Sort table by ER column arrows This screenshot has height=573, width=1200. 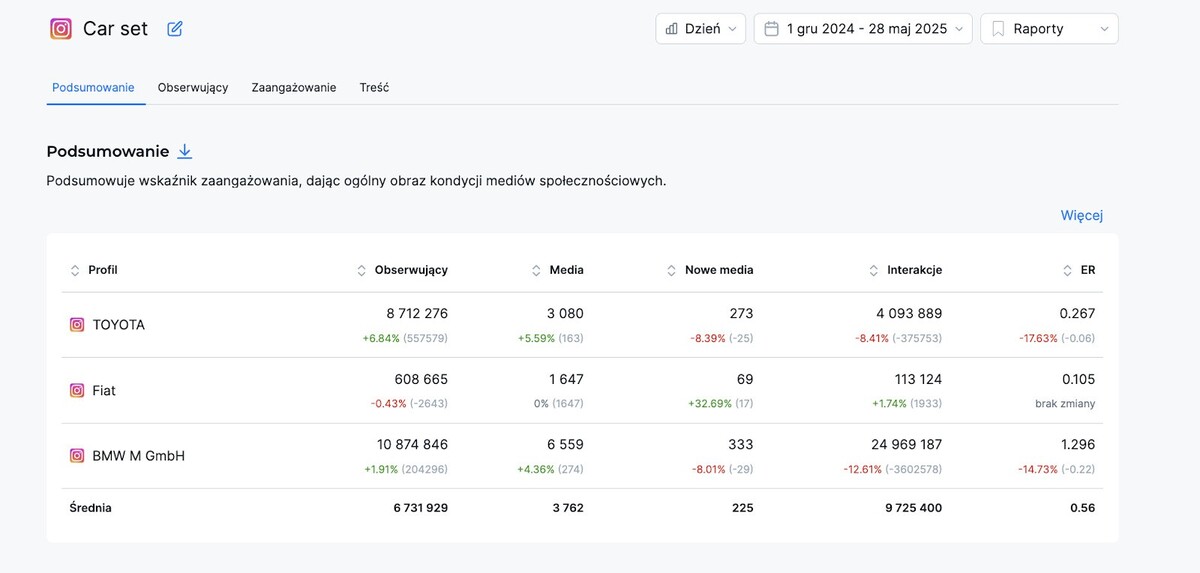tap(1068, 270)
